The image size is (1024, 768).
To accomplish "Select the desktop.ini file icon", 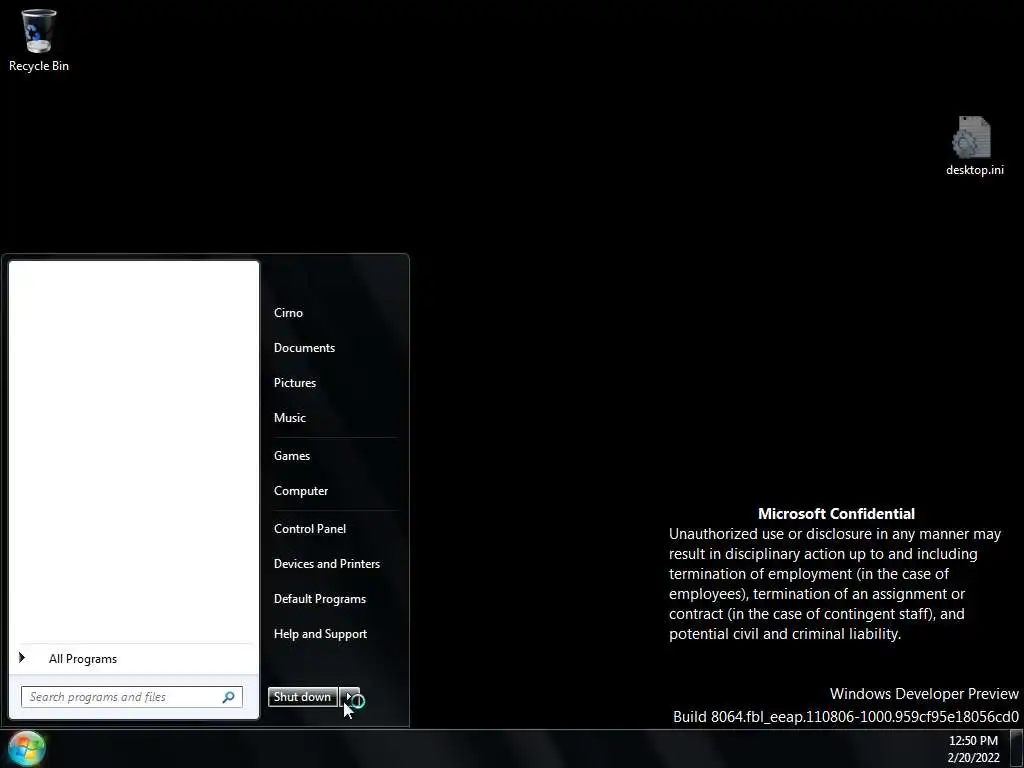I will coord(974,146).
